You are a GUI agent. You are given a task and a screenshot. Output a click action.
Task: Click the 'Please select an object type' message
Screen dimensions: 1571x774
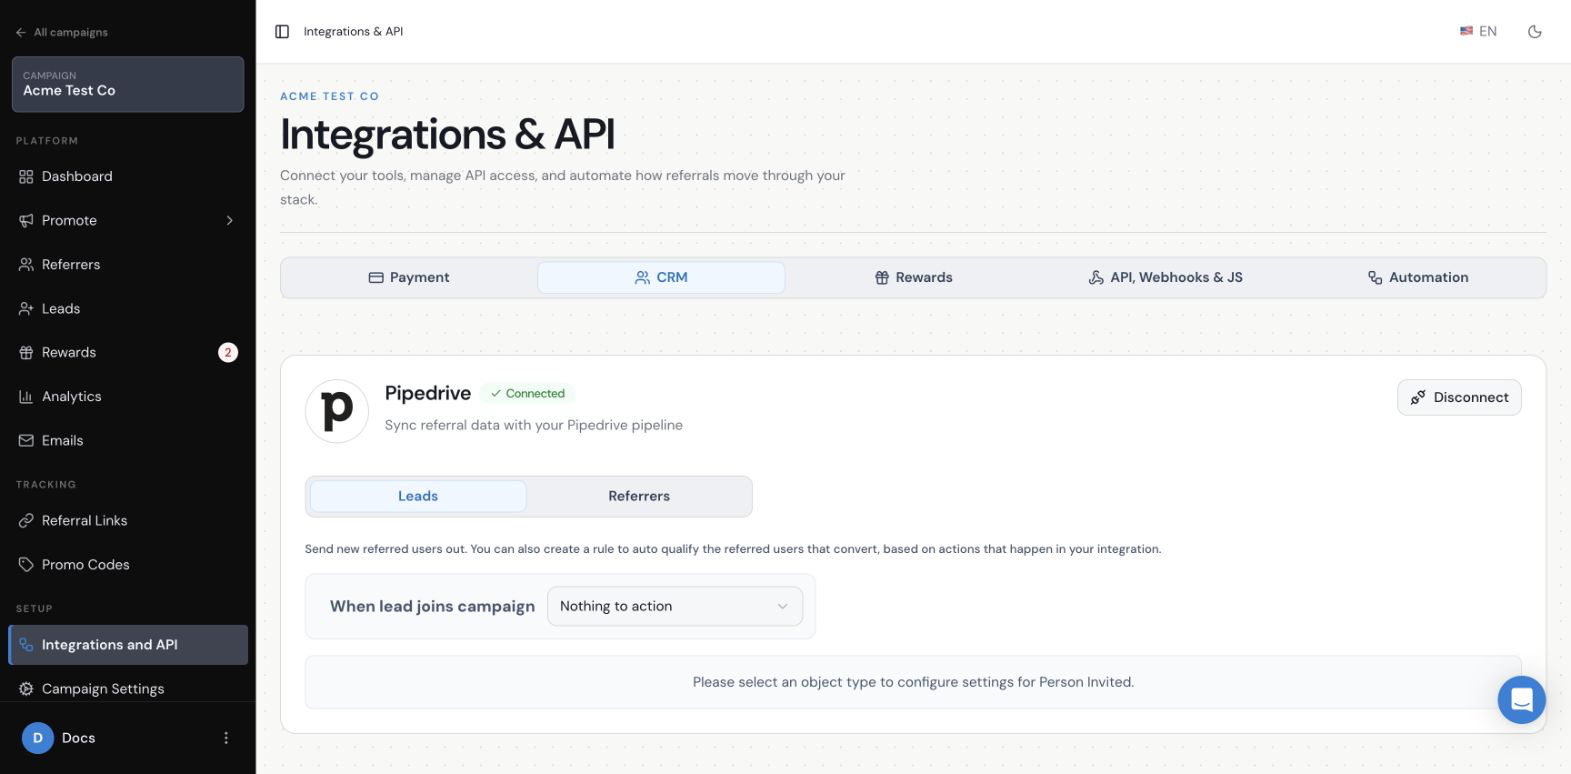click(913, 682)
